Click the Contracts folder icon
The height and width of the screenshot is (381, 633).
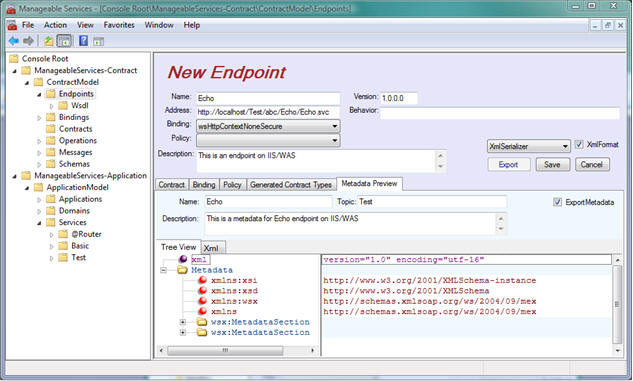[x=51, y=129]
